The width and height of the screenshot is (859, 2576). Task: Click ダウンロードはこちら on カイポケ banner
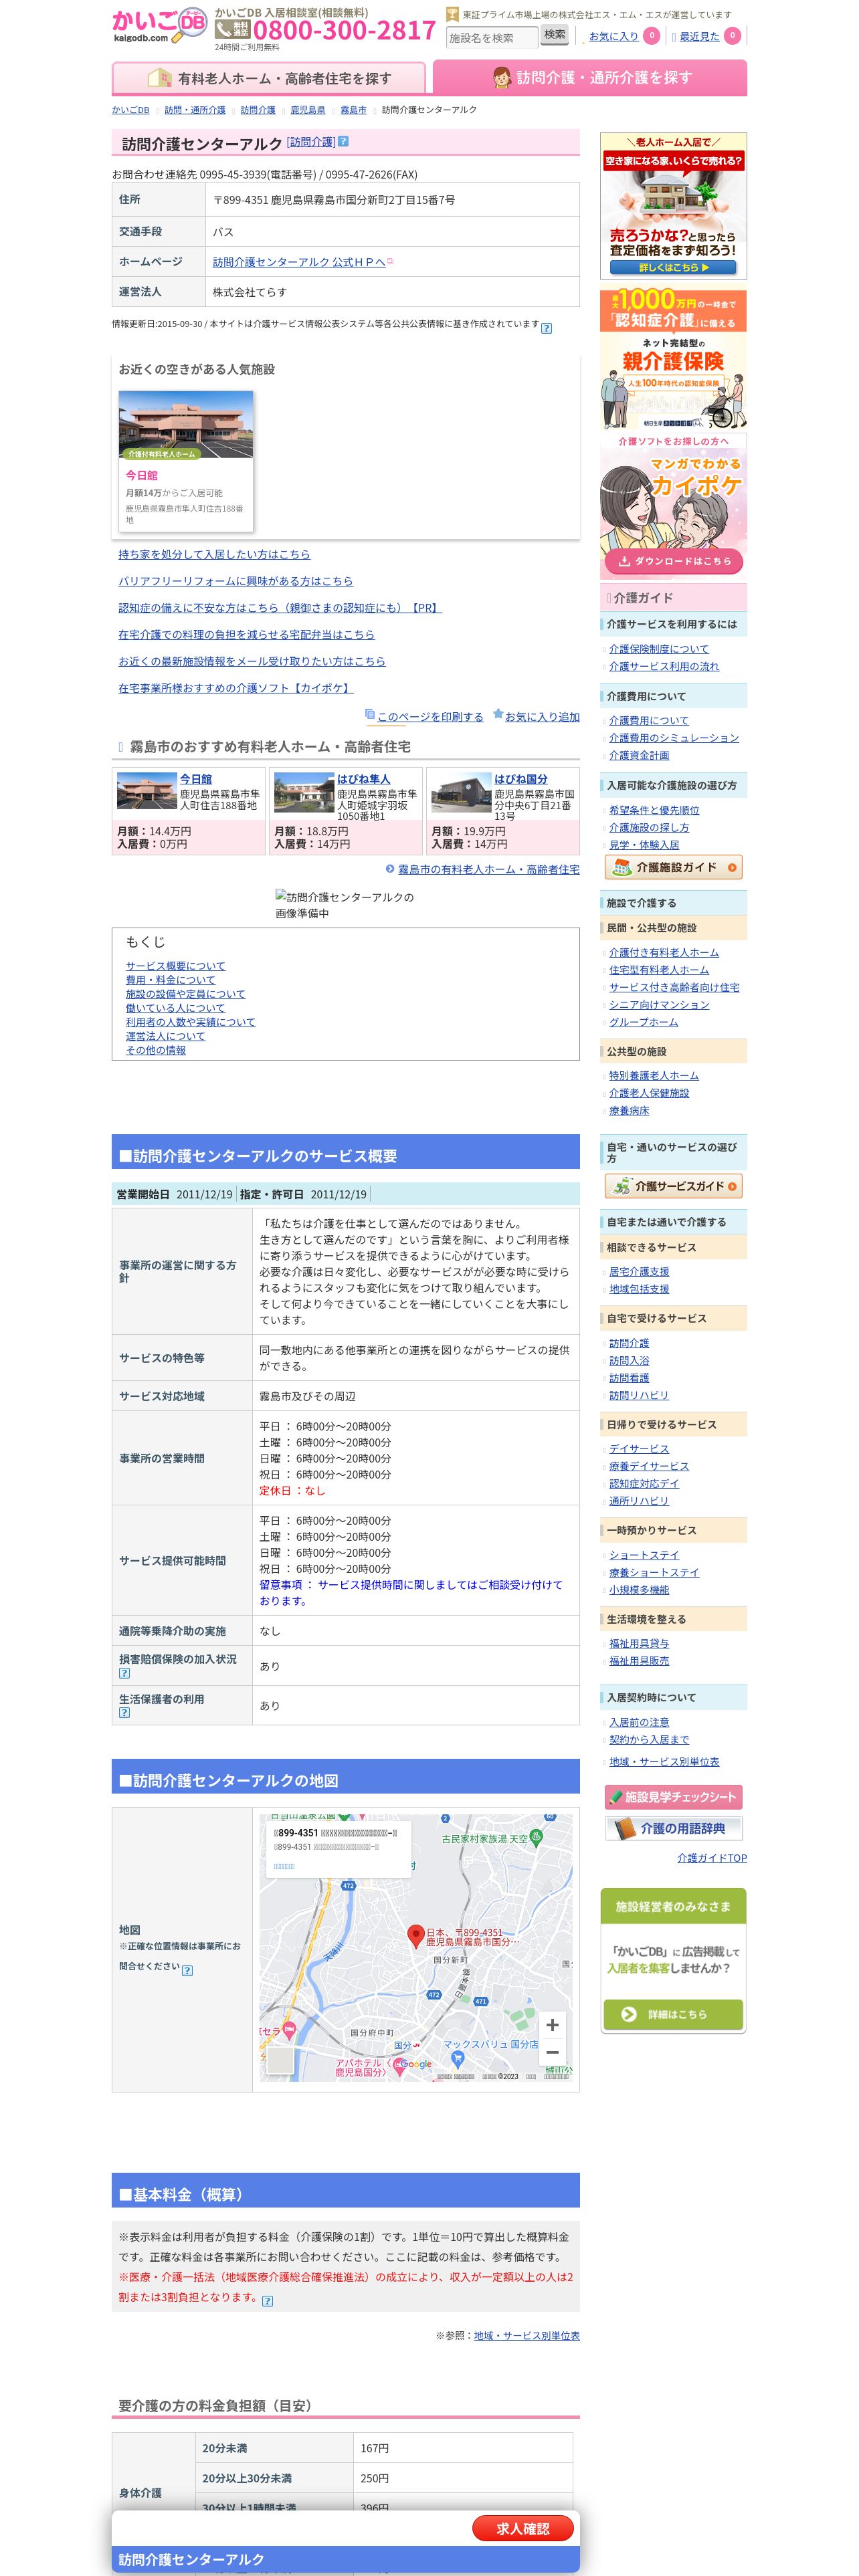(x=674, y=561)
